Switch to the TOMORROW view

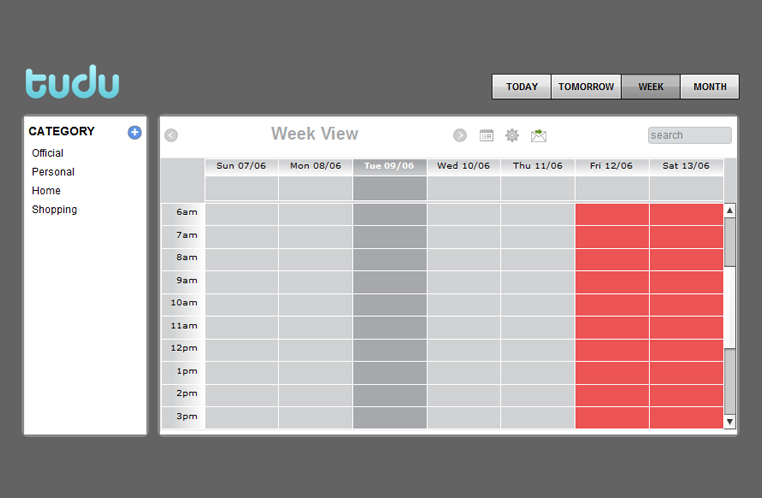pyautogui.click(x=586, y=87)
